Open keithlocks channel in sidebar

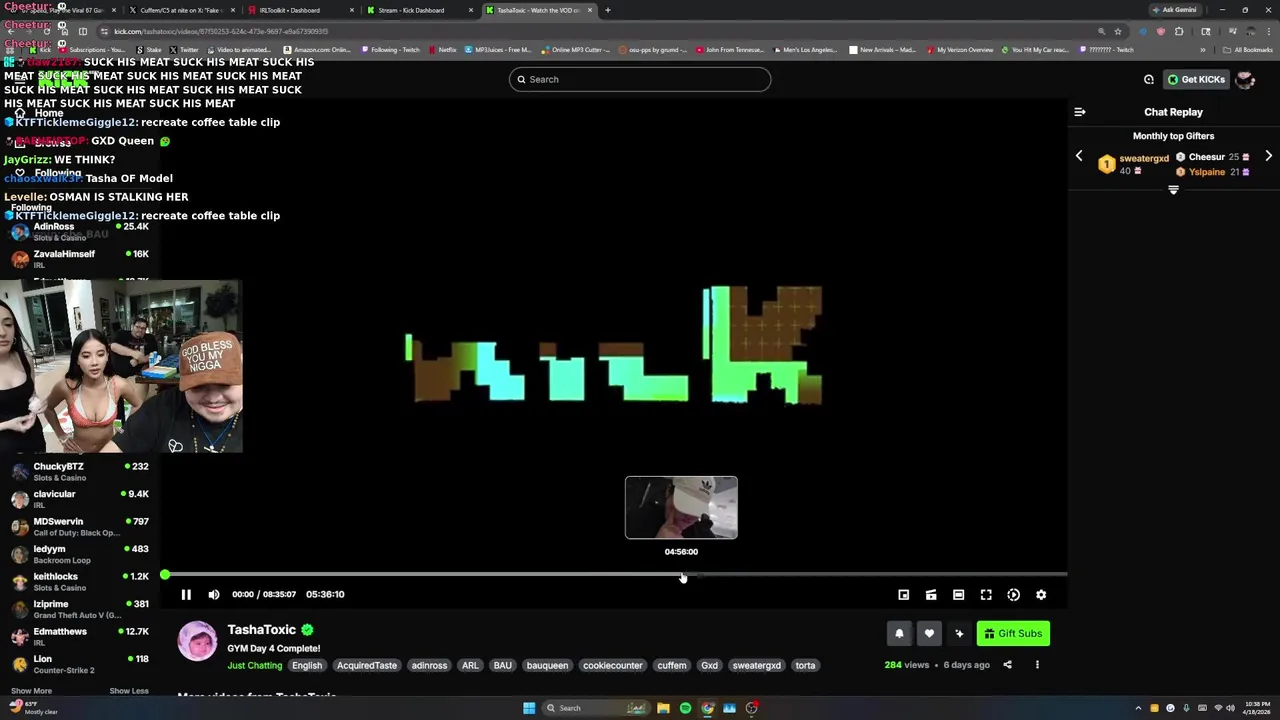point(80,582)
